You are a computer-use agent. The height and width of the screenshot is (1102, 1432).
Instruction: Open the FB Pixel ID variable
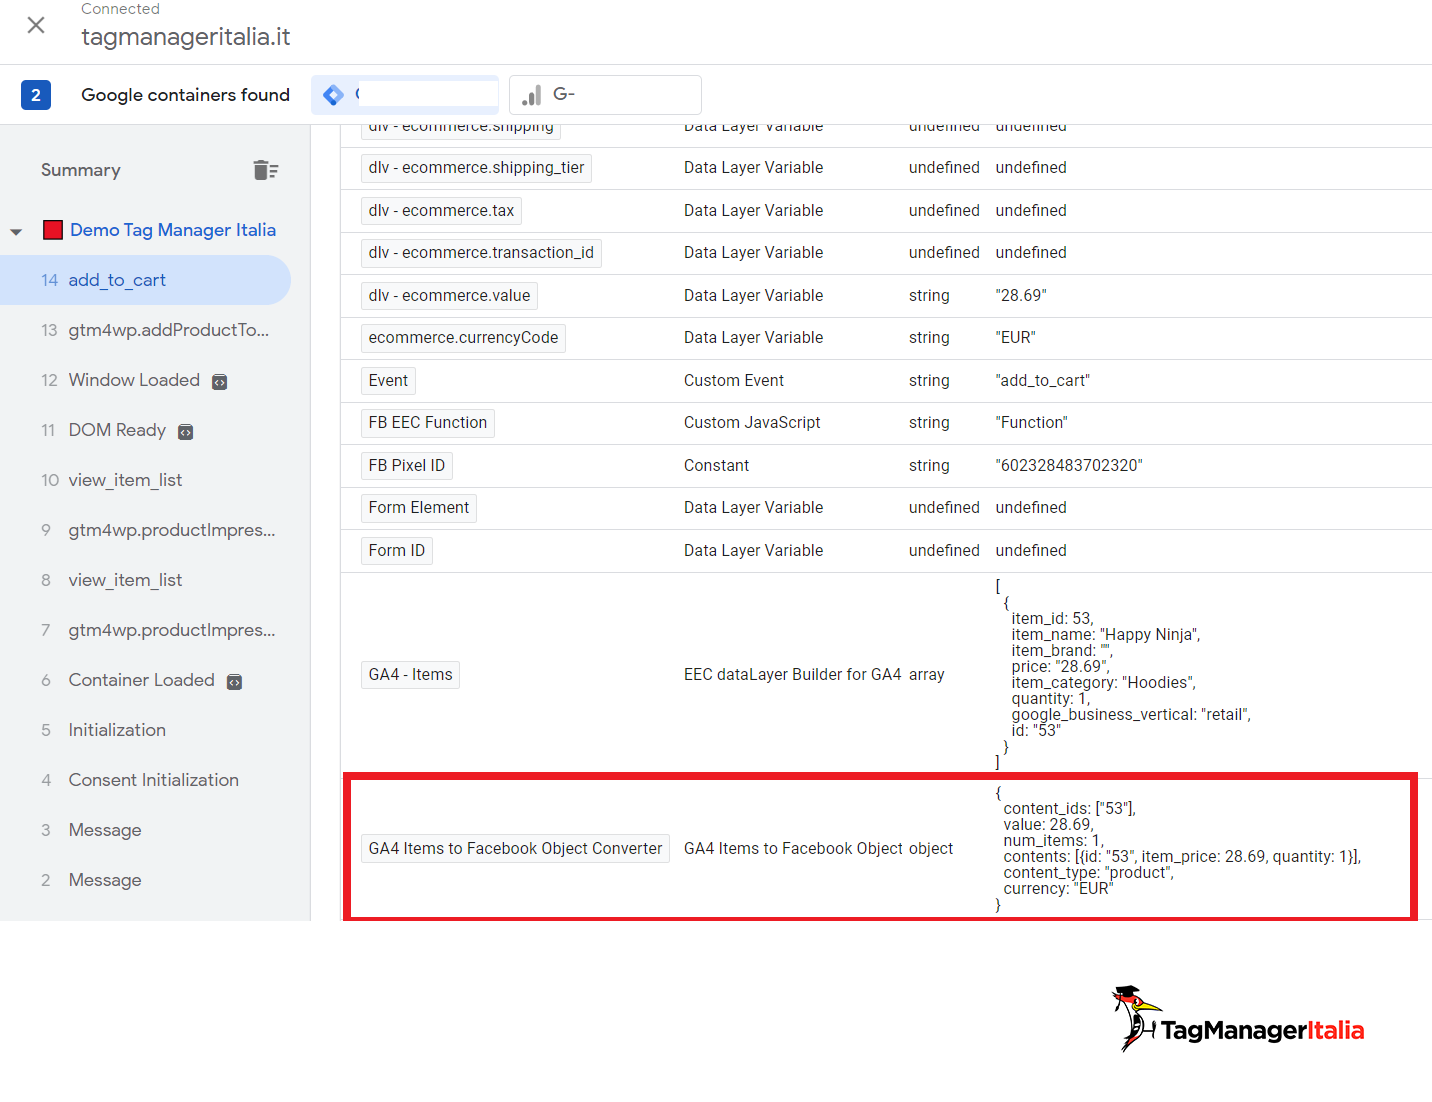406,466
